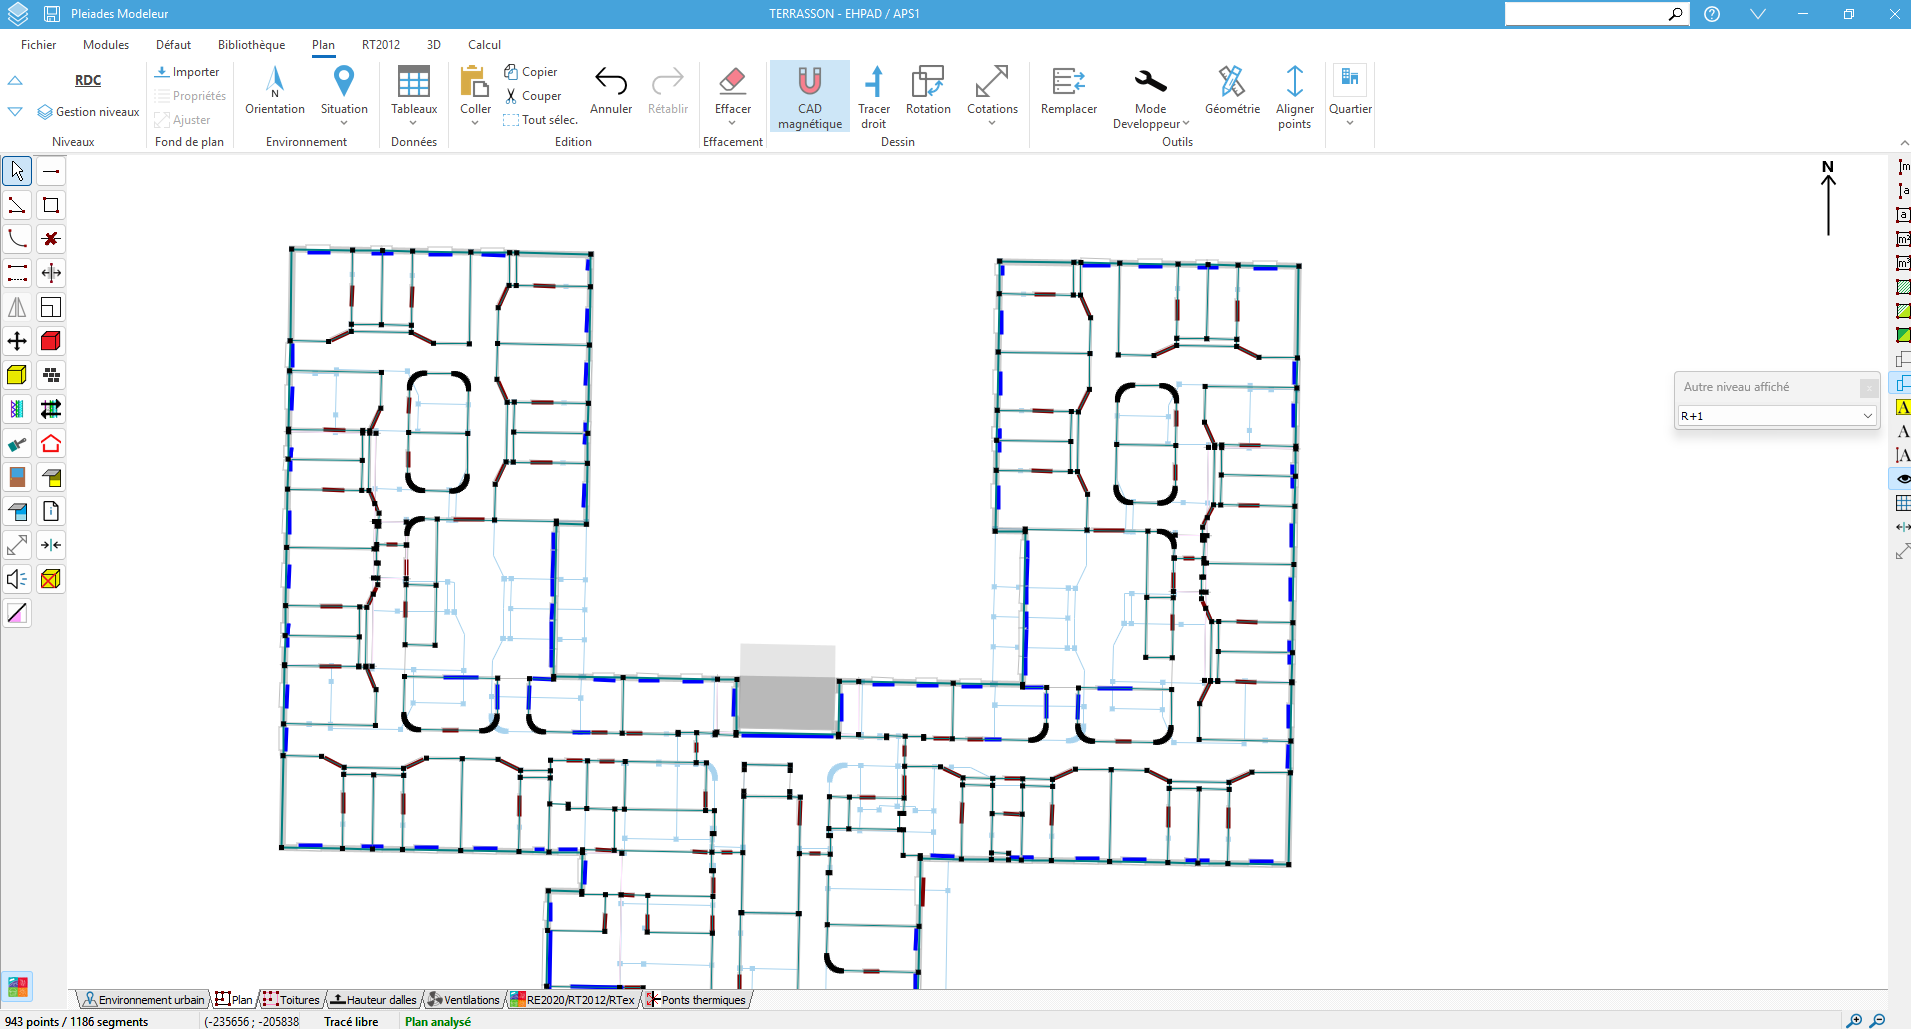Screen dimensions: 1911x1029
Task: Open the R+1 level dropdown
Action: (x=1776, y=416)
